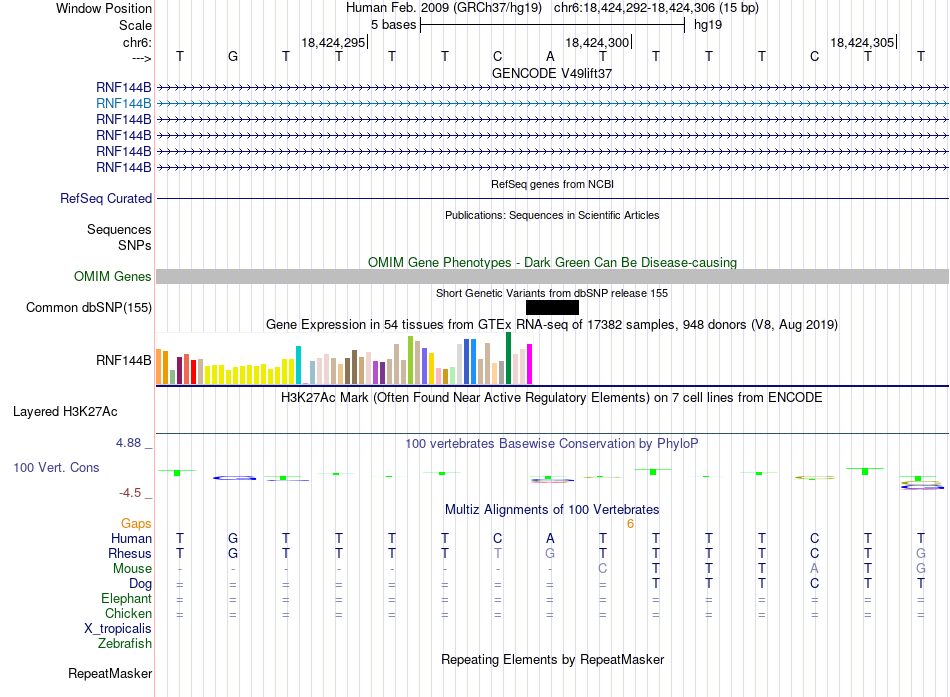Click the black Common dbSNP variant block
Viewport: 950px width, 697px height.
pyautogui.click(x=552, y=307)
